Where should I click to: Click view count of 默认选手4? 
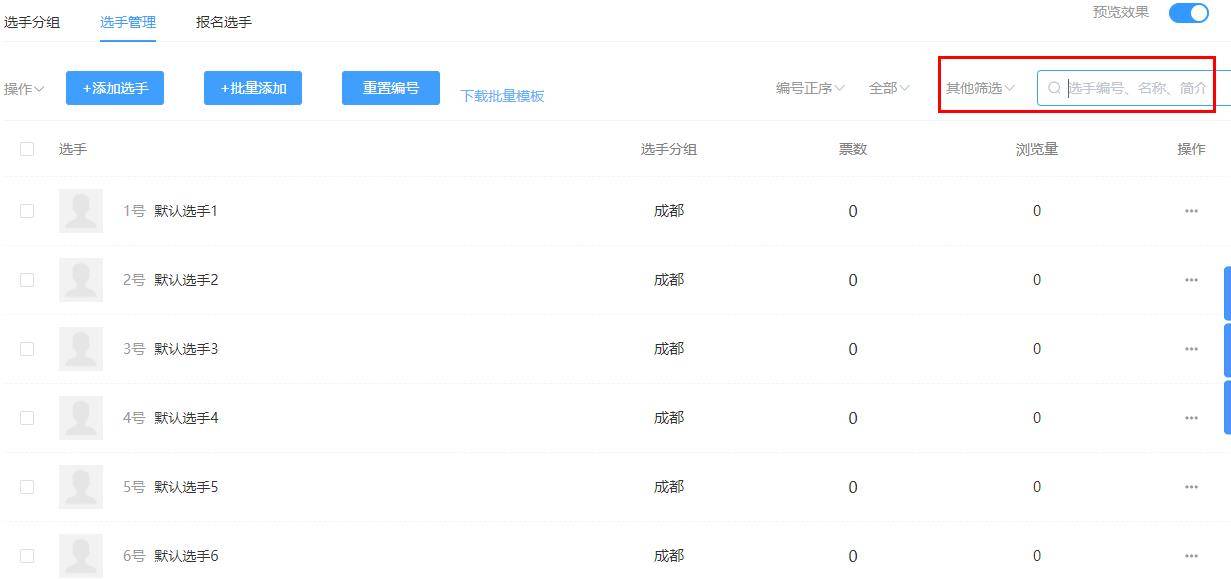point(1037,418)
